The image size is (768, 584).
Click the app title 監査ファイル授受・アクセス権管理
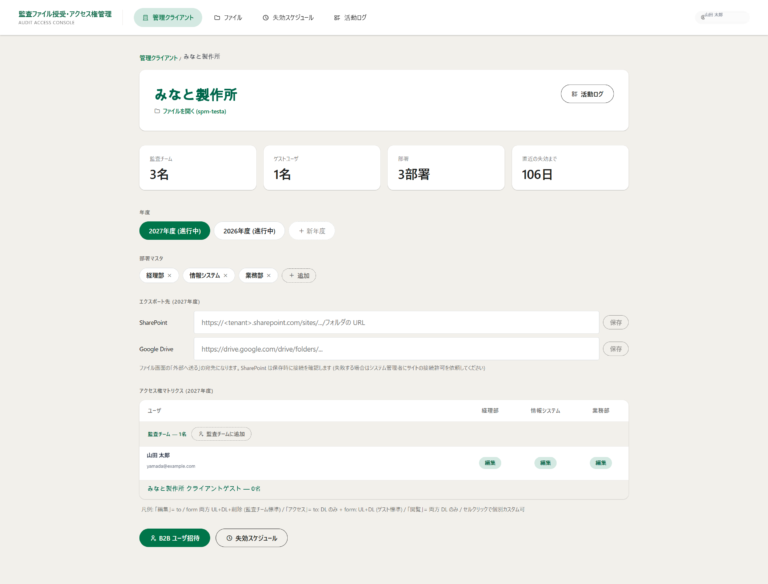(x=65, y=14)
